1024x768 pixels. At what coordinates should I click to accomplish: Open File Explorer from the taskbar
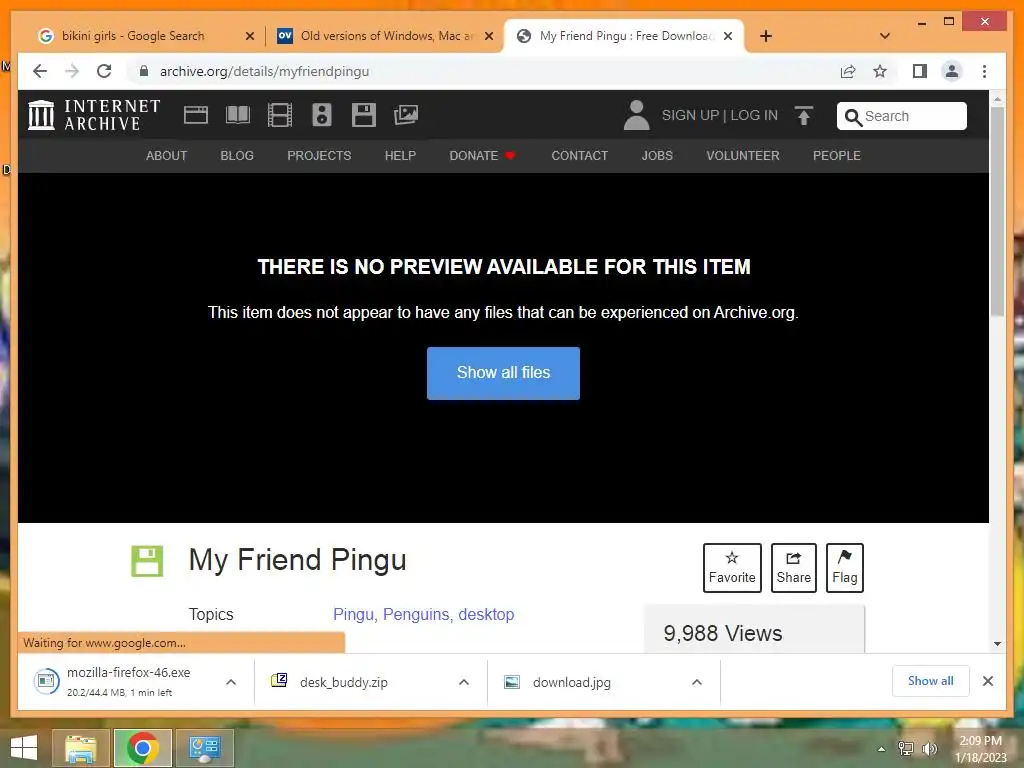[80, 748]
